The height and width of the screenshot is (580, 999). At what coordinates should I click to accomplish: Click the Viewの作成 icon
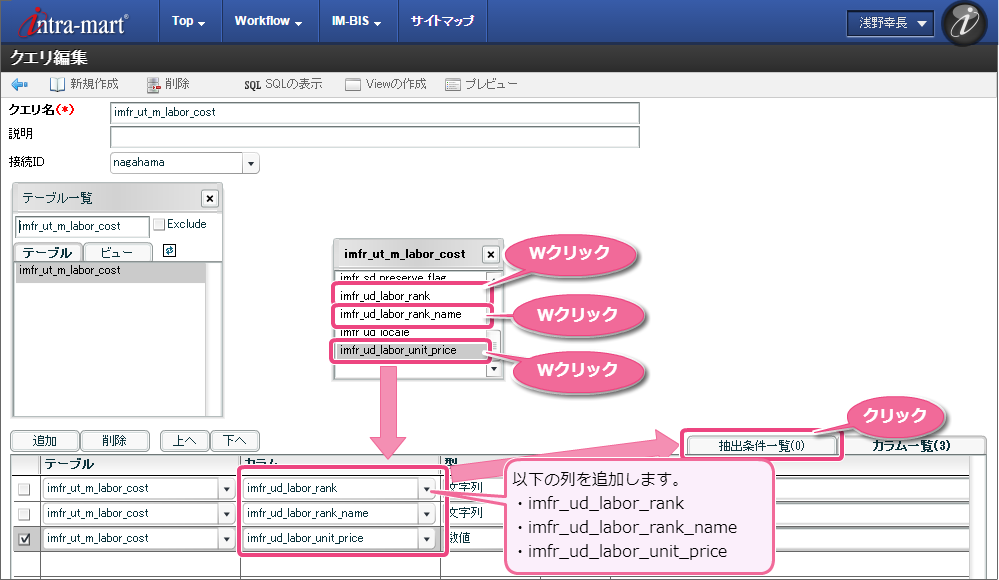click(353, 85)
